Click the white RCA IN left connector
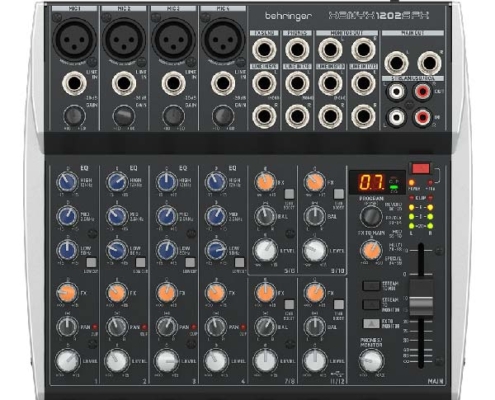495x400 pixels. click(396, 117)
